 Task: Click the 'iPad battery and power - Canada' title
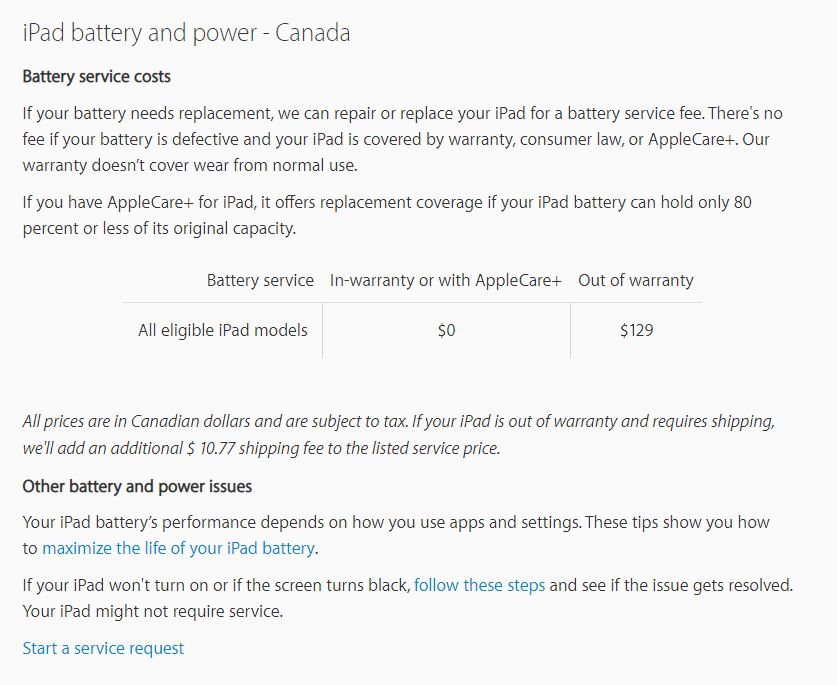[x=186, y=33]
